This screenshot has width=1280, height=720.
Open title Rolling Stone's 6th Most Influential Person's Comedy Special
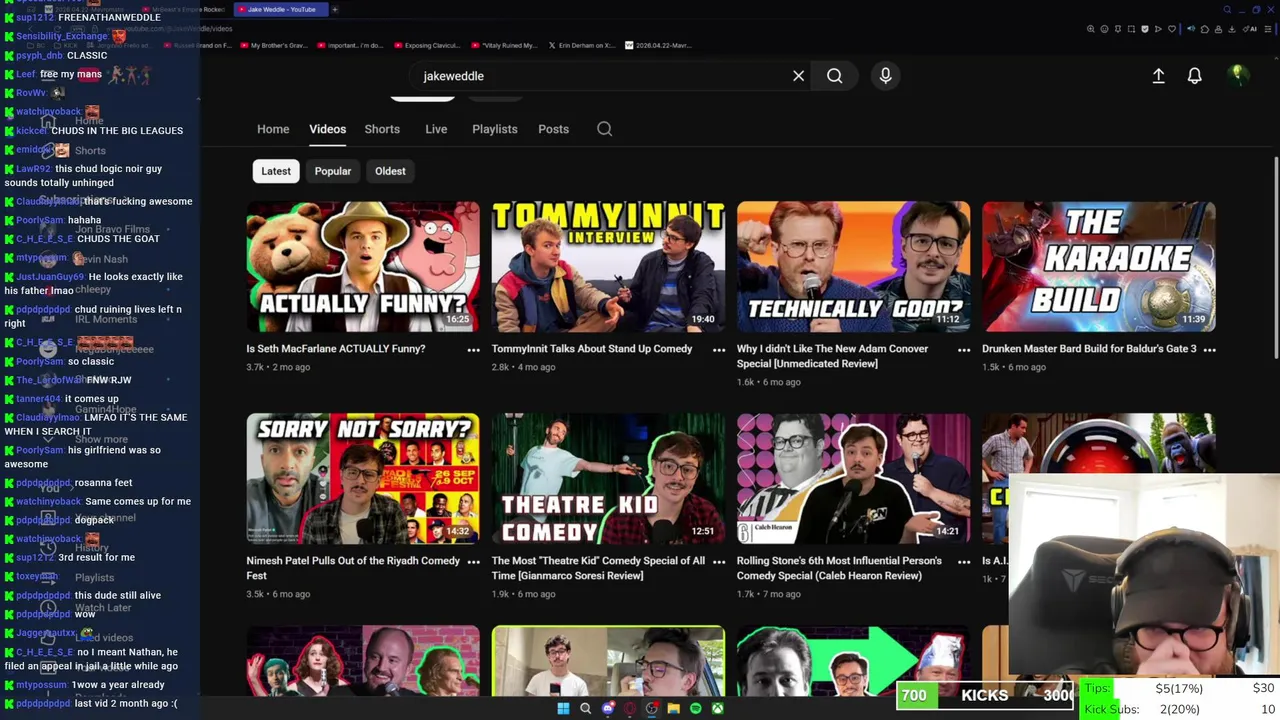pos(839,568)
